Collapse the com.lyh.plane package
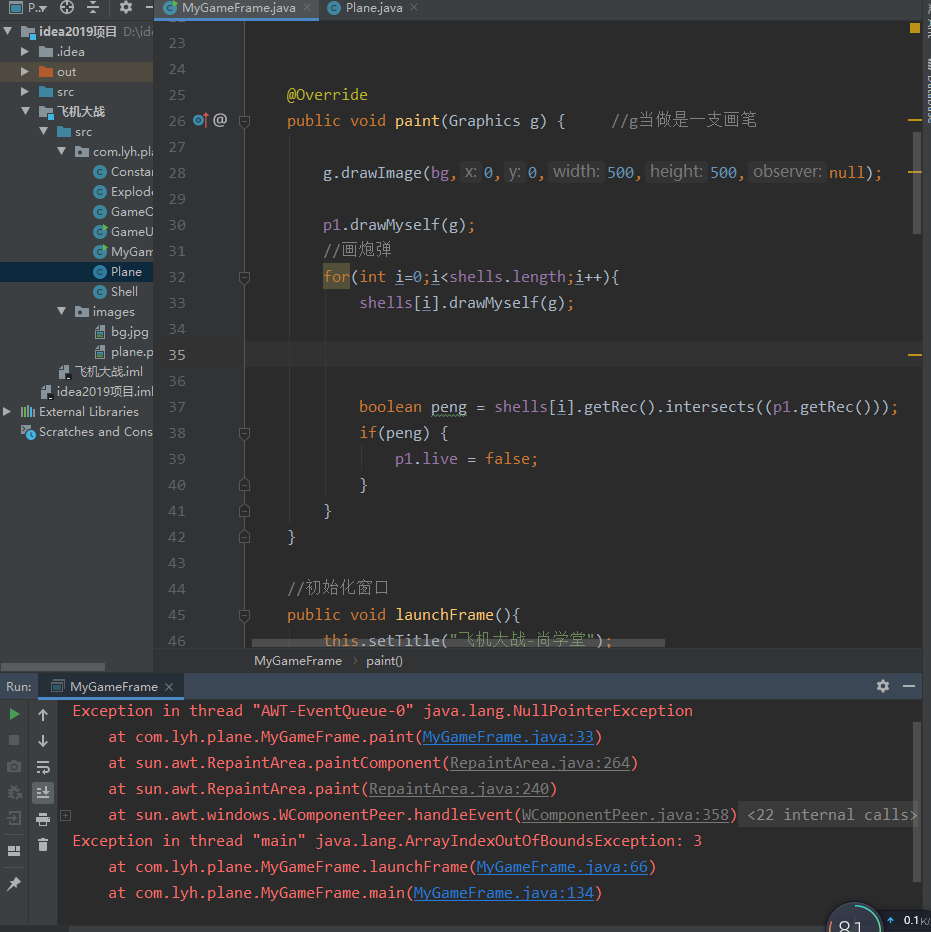The image size is (931, 932). coord(62,151)
